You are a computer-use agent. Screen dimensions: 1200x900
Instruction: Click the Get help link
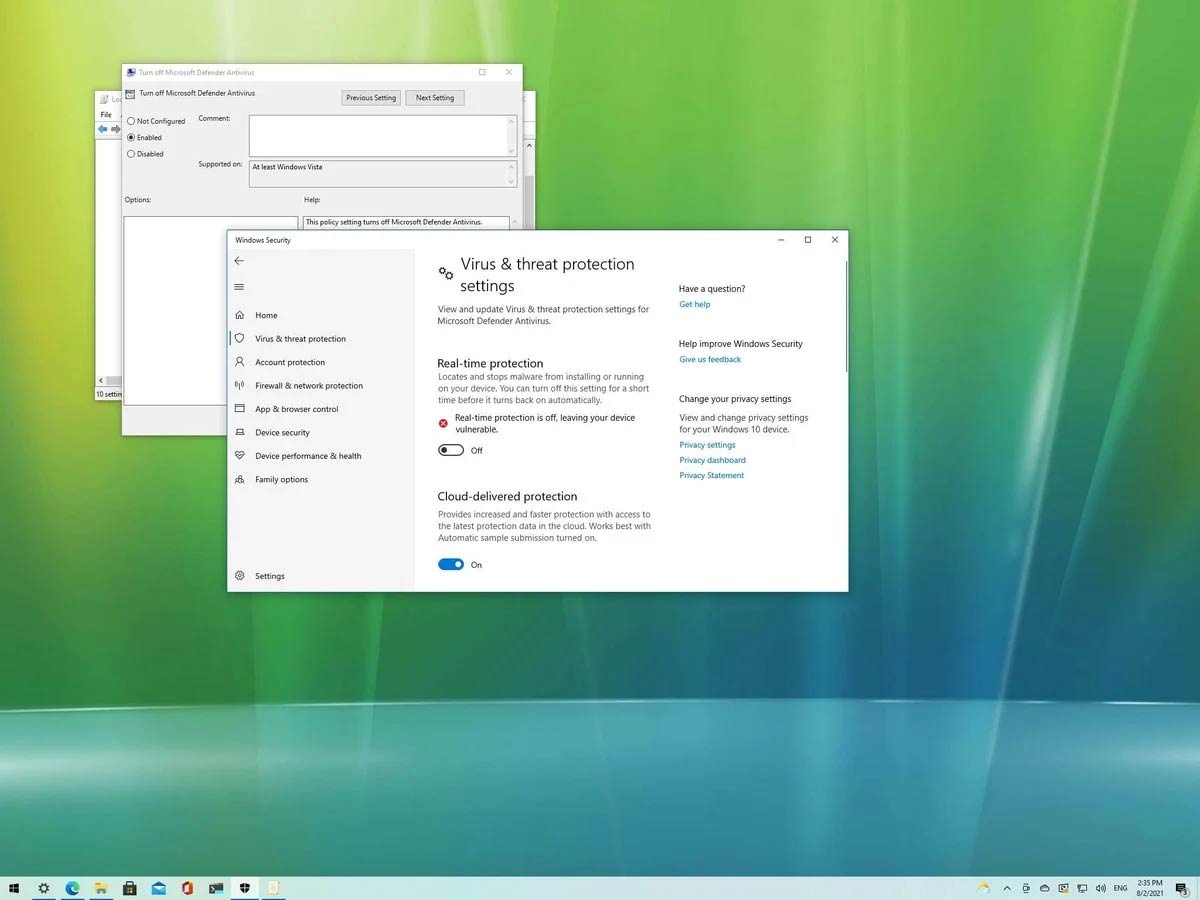695,304
